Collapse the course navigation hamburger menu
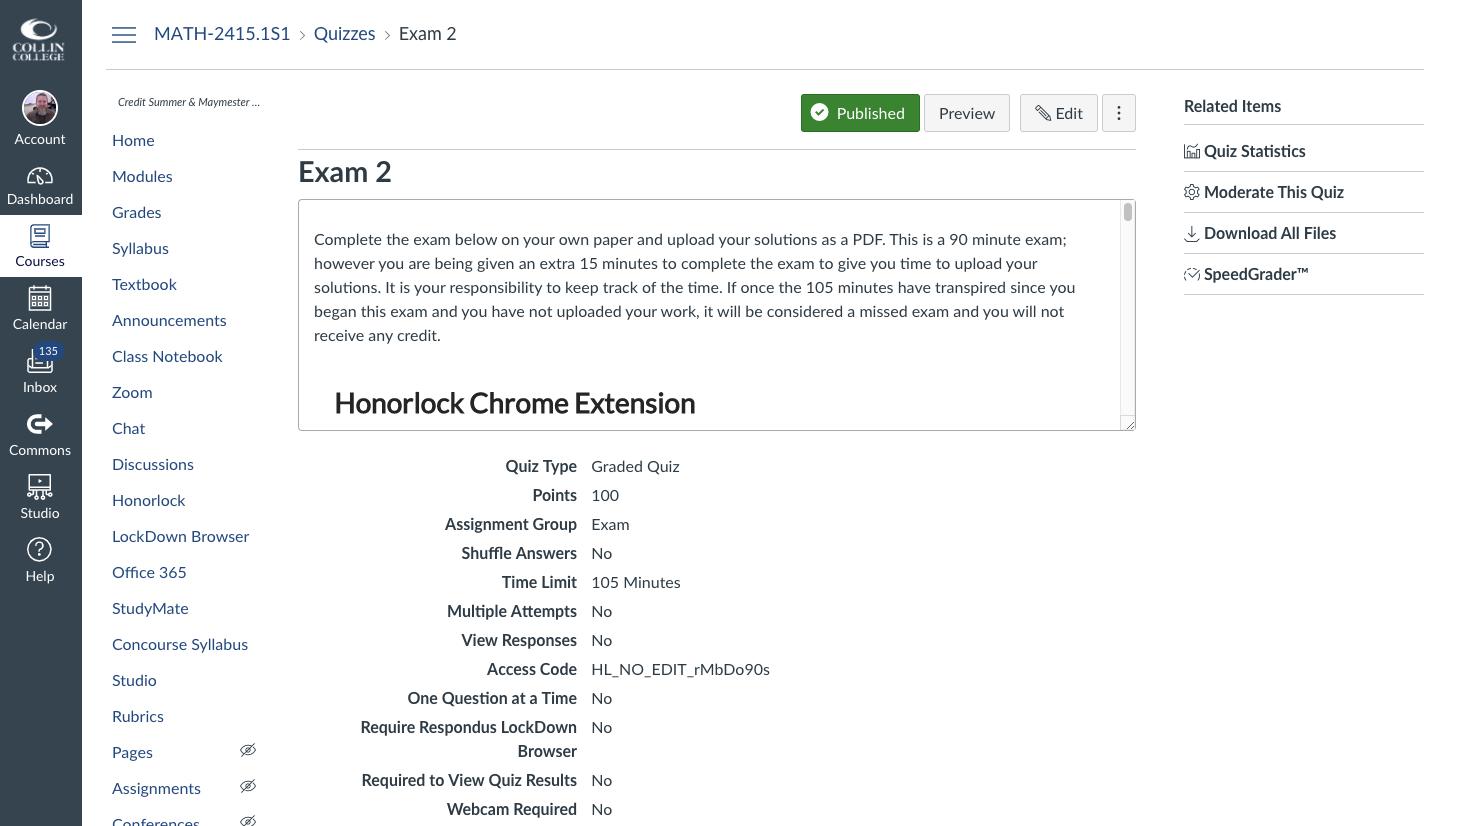This screenshot has width=1482, height=826. pos(124,35)
